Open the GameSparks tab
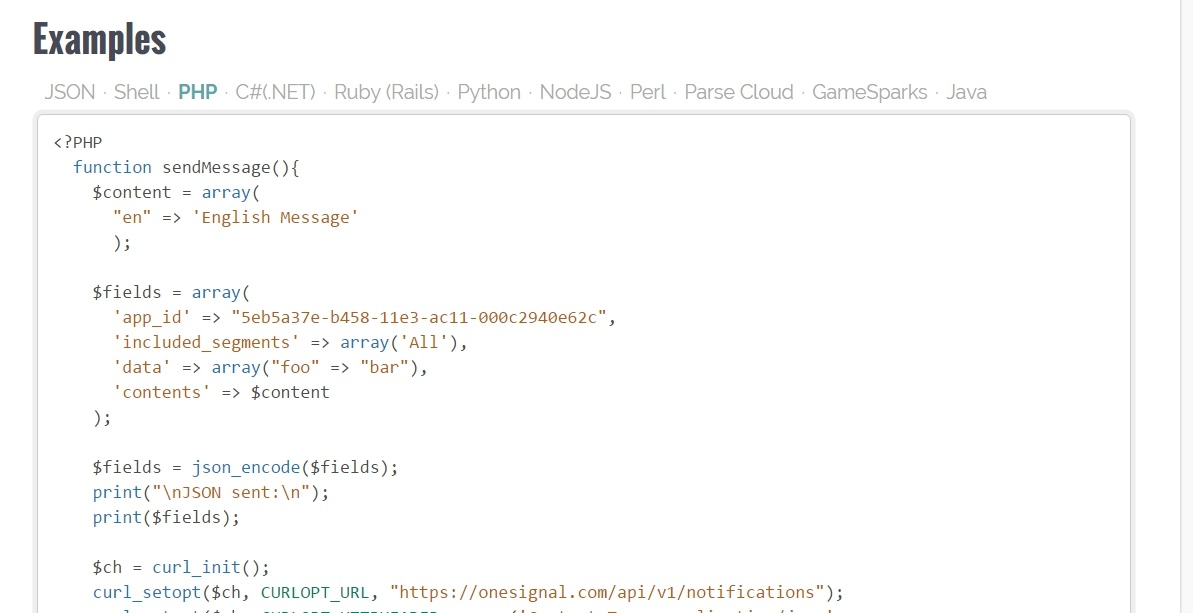This screenshot has width=1193, height=613. tap(871, 92)
